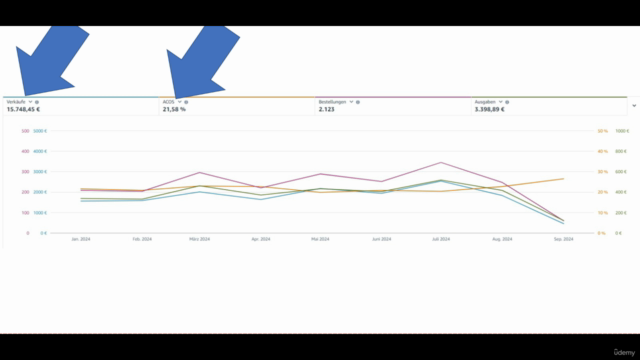This screenshot has width=640, height=360.
Task: Click info icon next to ACOS
Action: tap(186, 102)
